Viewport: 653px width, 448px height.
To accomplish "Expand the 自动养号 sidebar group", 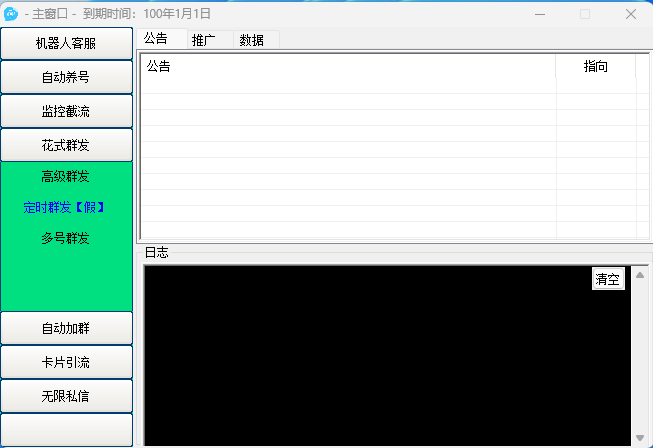I will pyautogui.click(x=66, y=78).
